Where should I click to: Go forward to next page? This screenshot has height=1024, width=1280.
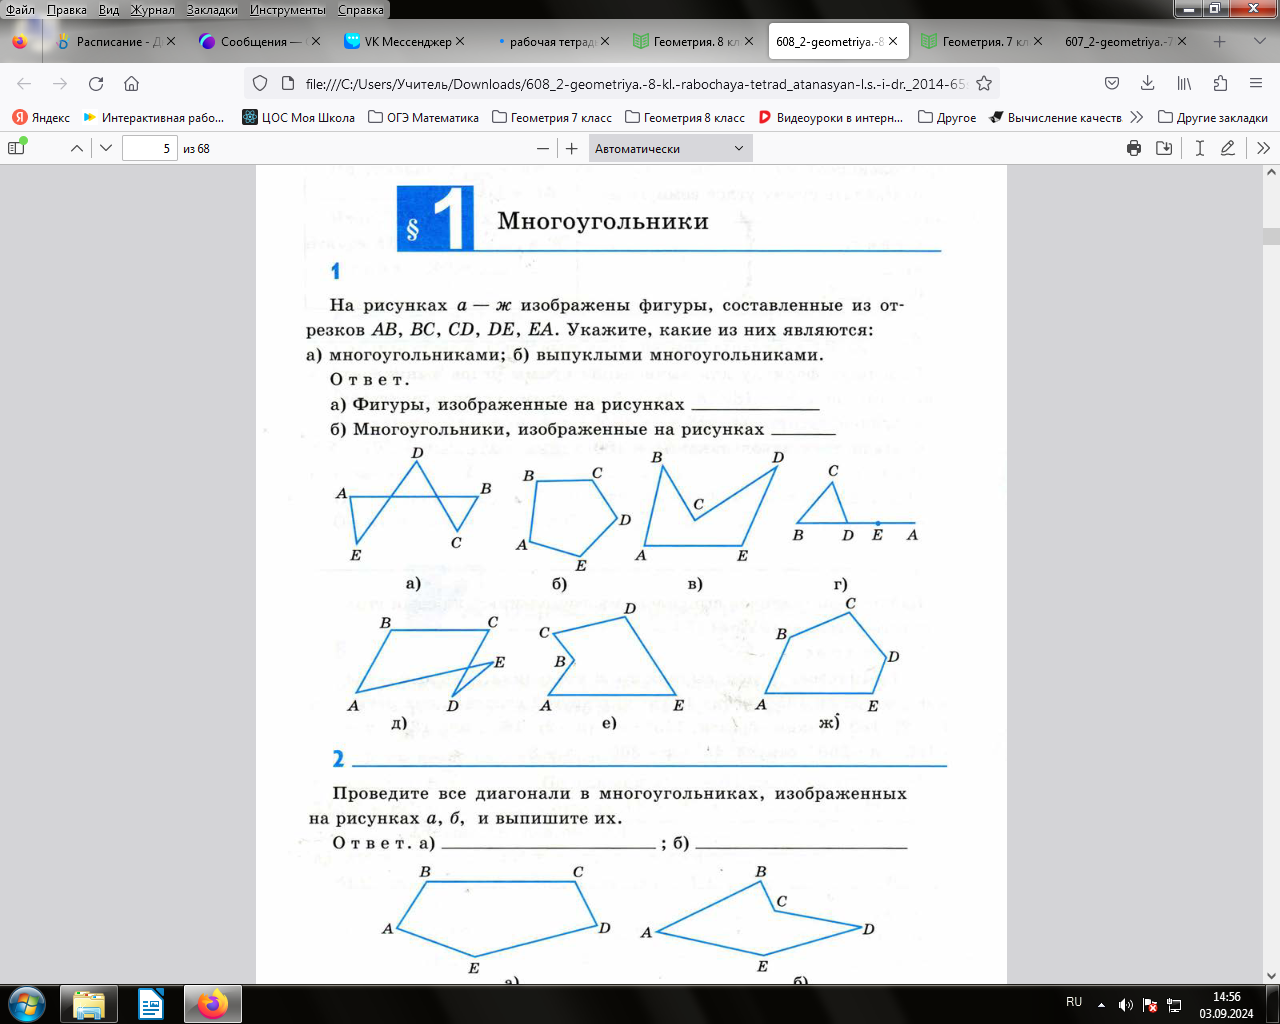point(61,84)
